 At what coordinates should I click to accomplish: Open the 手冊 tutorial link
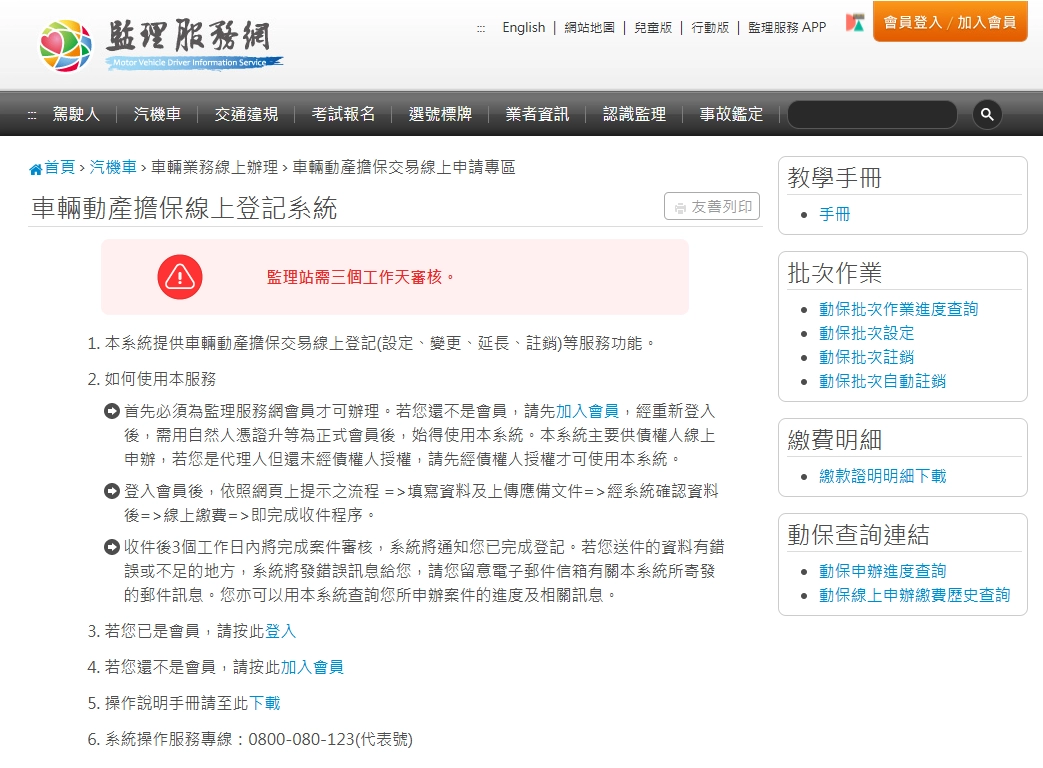834,214
